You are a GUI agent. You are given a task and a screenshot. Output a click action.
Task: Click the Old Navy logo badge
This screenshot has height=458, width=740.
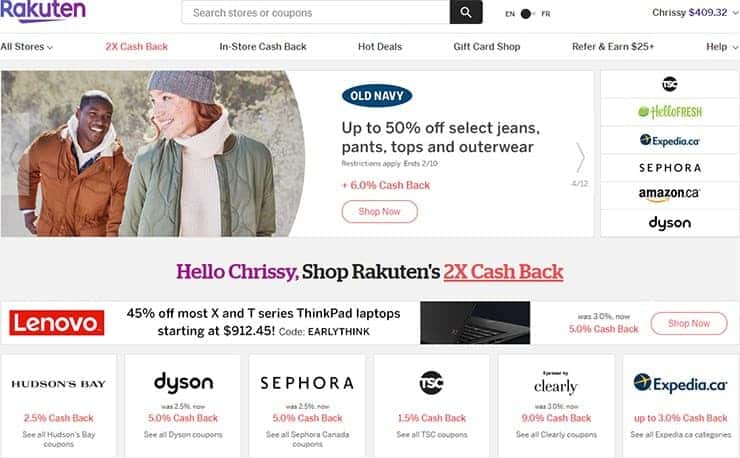click(377, 96)
